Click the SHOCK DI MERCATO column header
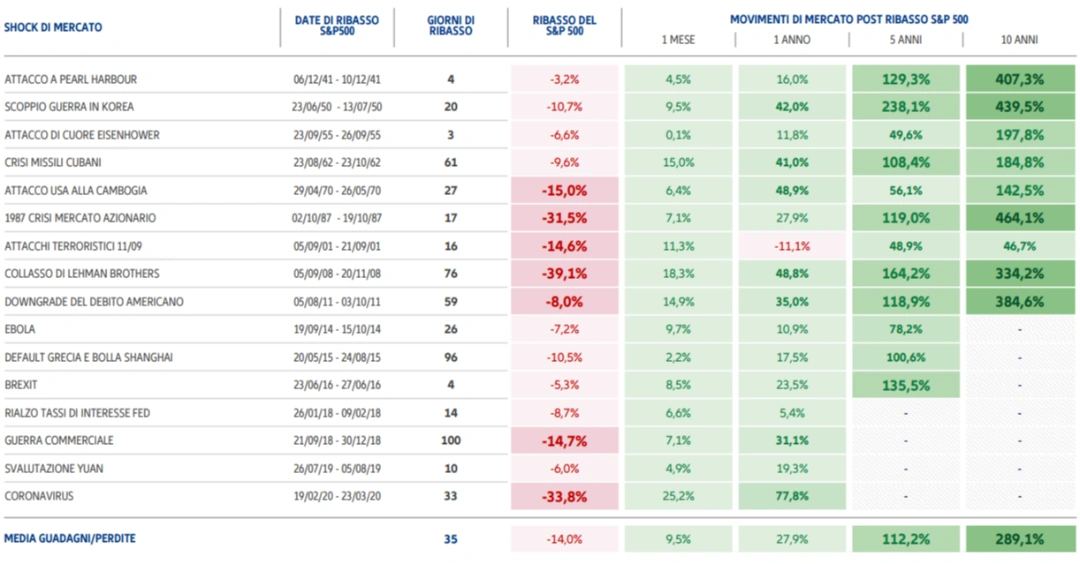The height and width of the screenshot is (564, 1080). click(53, 27)
